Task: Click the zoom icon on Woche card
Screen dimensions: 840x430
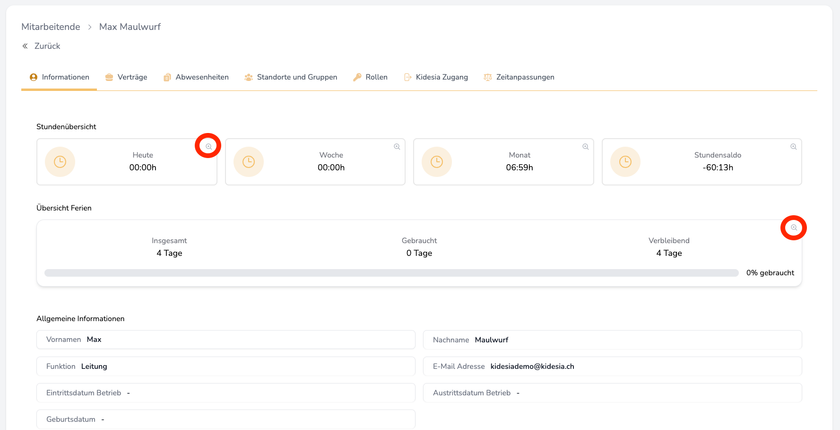Action: point(397,147)
